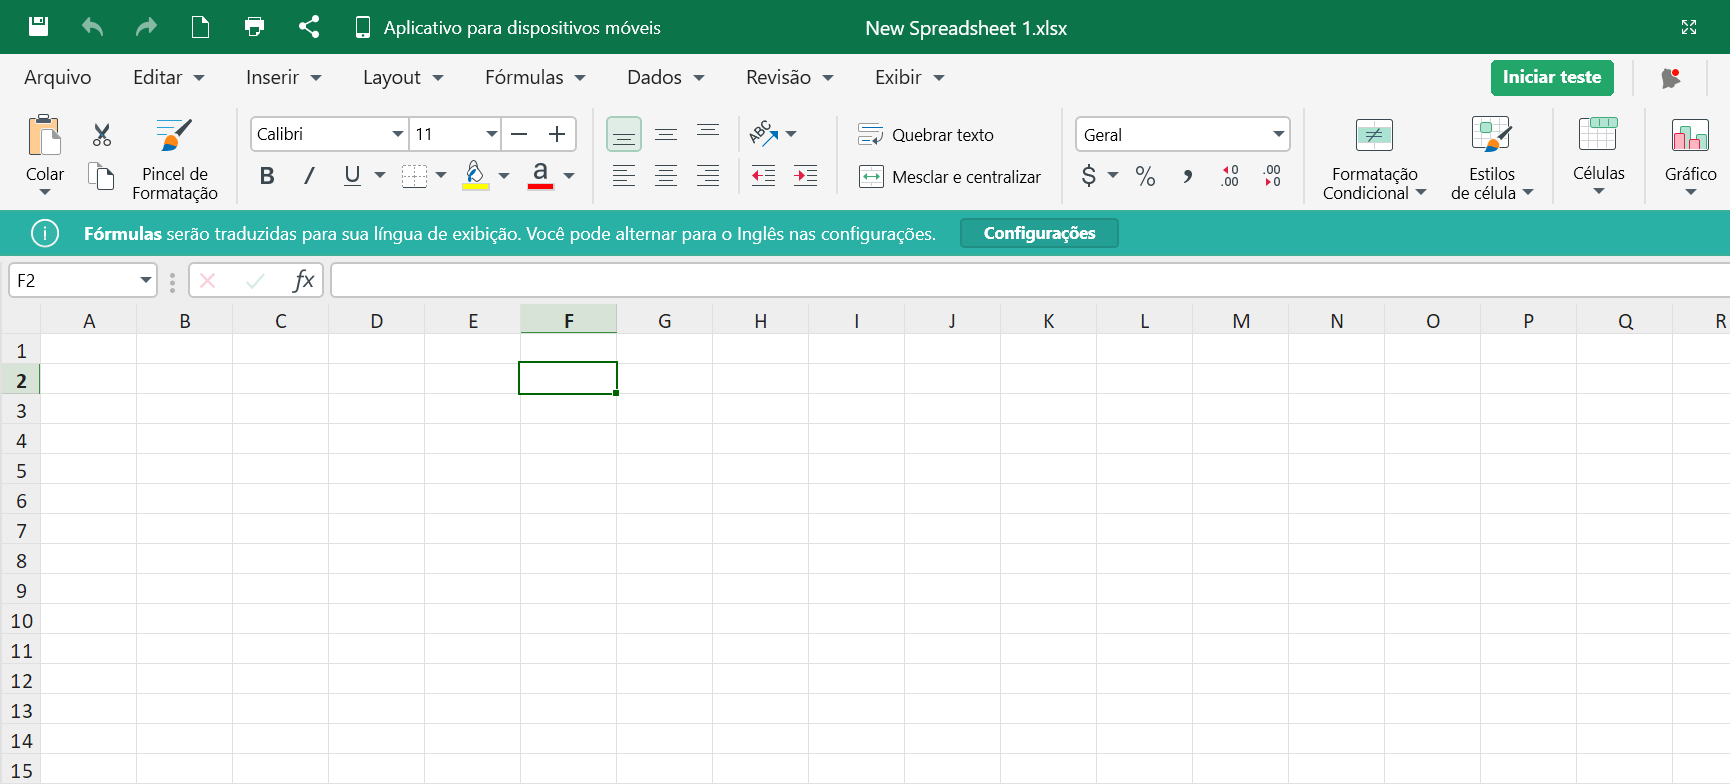Expand fill color dropdown arrow
Screen dimensions: 1730x784
click(504, 175)
